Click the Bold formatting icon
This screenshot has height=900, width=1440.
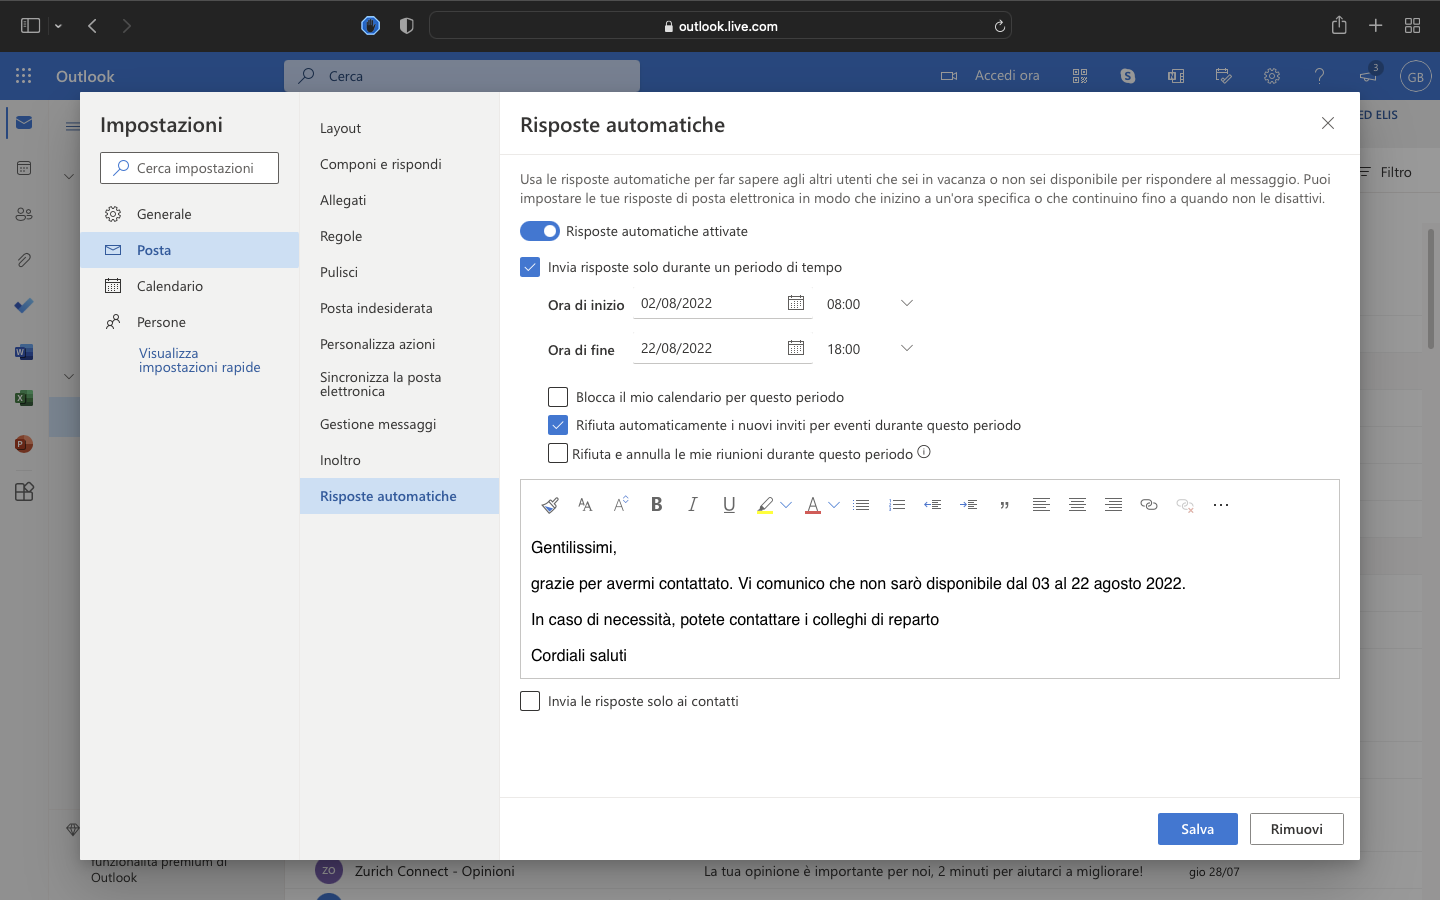tap(657, 505)
